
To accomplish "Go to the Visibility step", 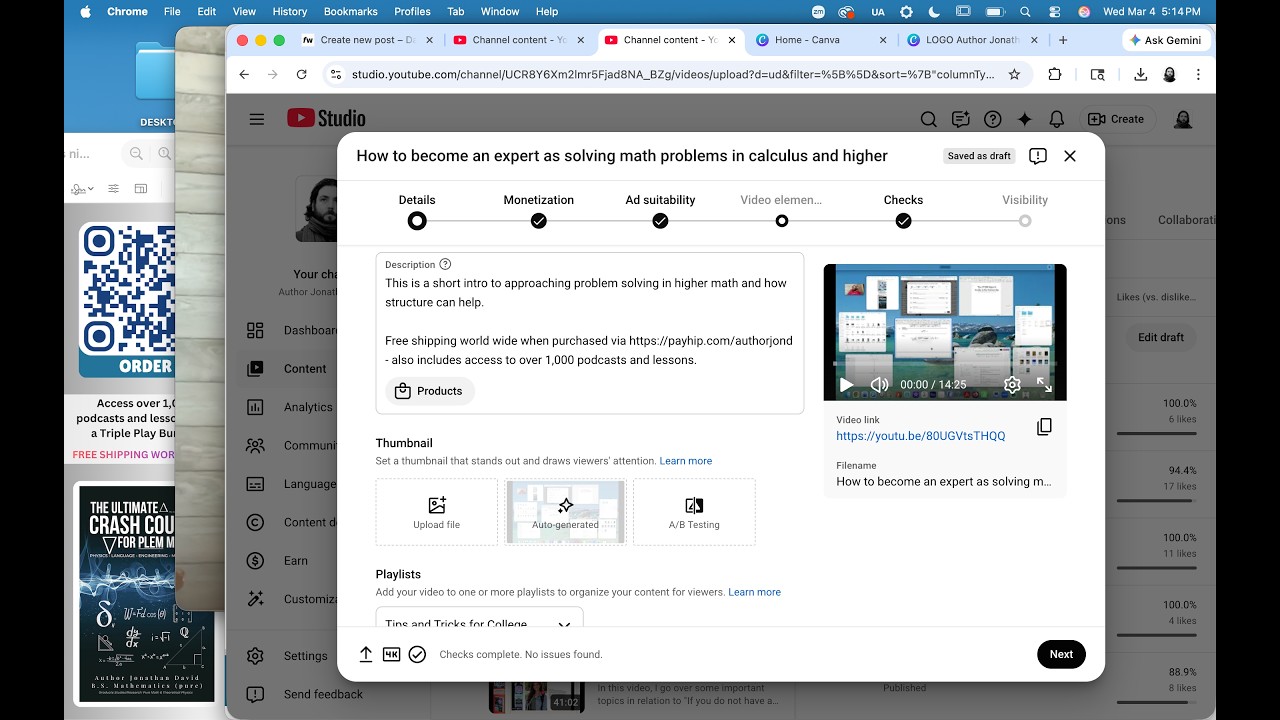I will tap(1025, 211).
